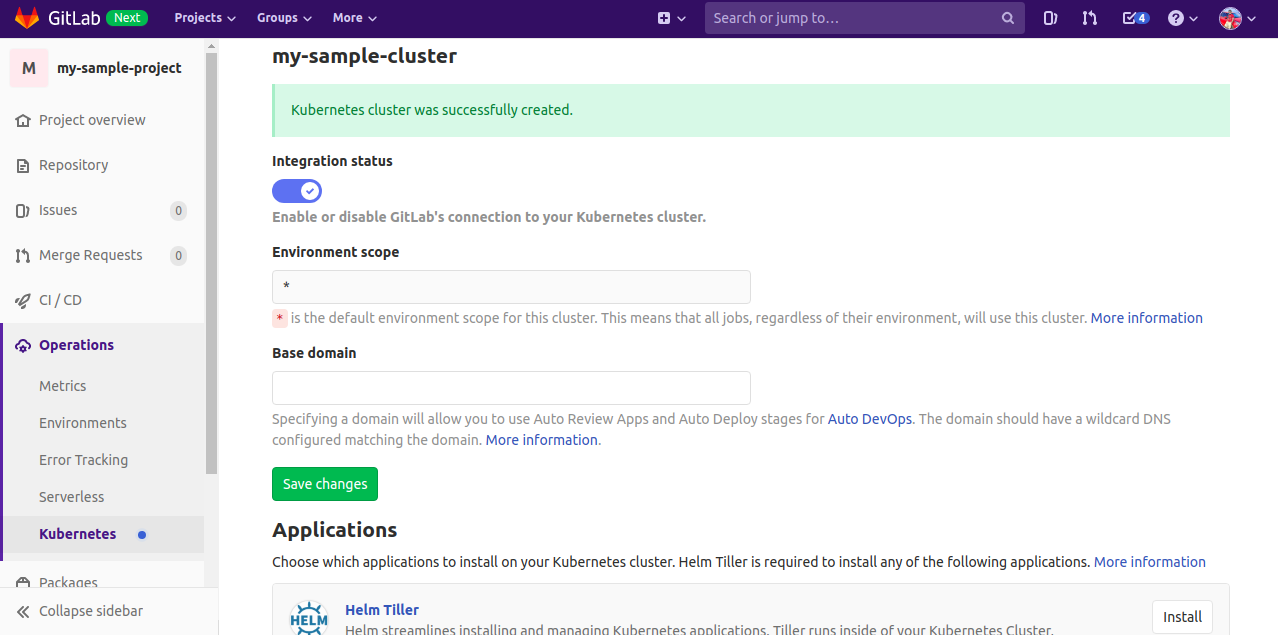The height and width of the screenshot is (635, 1278).
Task: Click the Next badge beside GitLab
Action: coord(127,18)
